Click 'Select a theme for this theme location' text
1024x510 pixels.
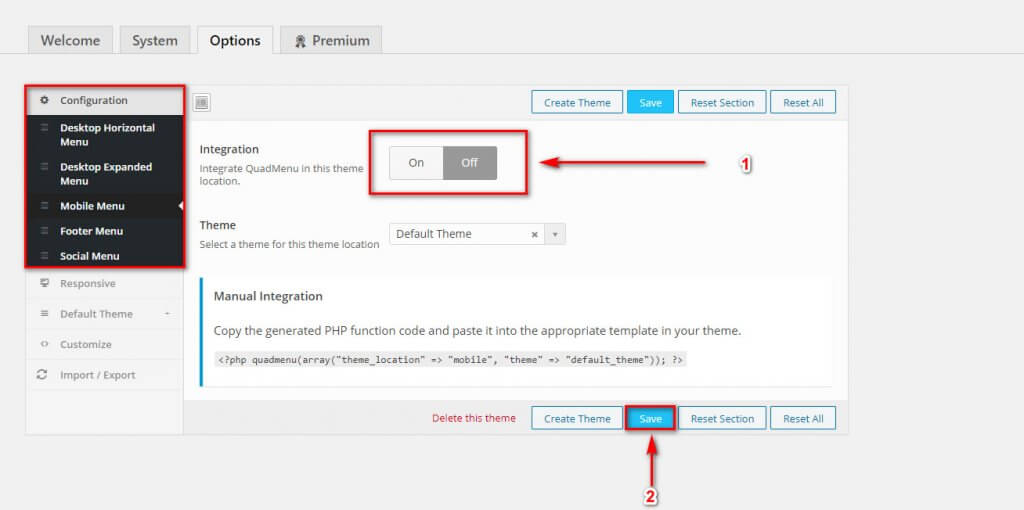pos(289,244)
